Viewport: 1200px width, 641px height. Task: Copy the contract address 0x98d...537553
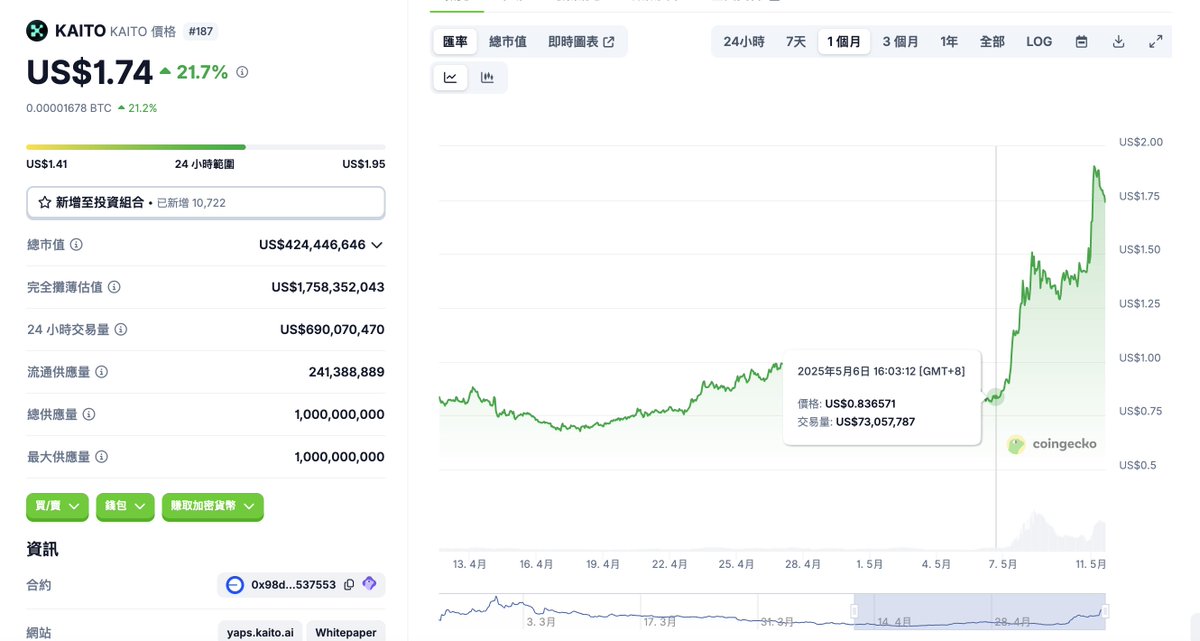(349, 585)
